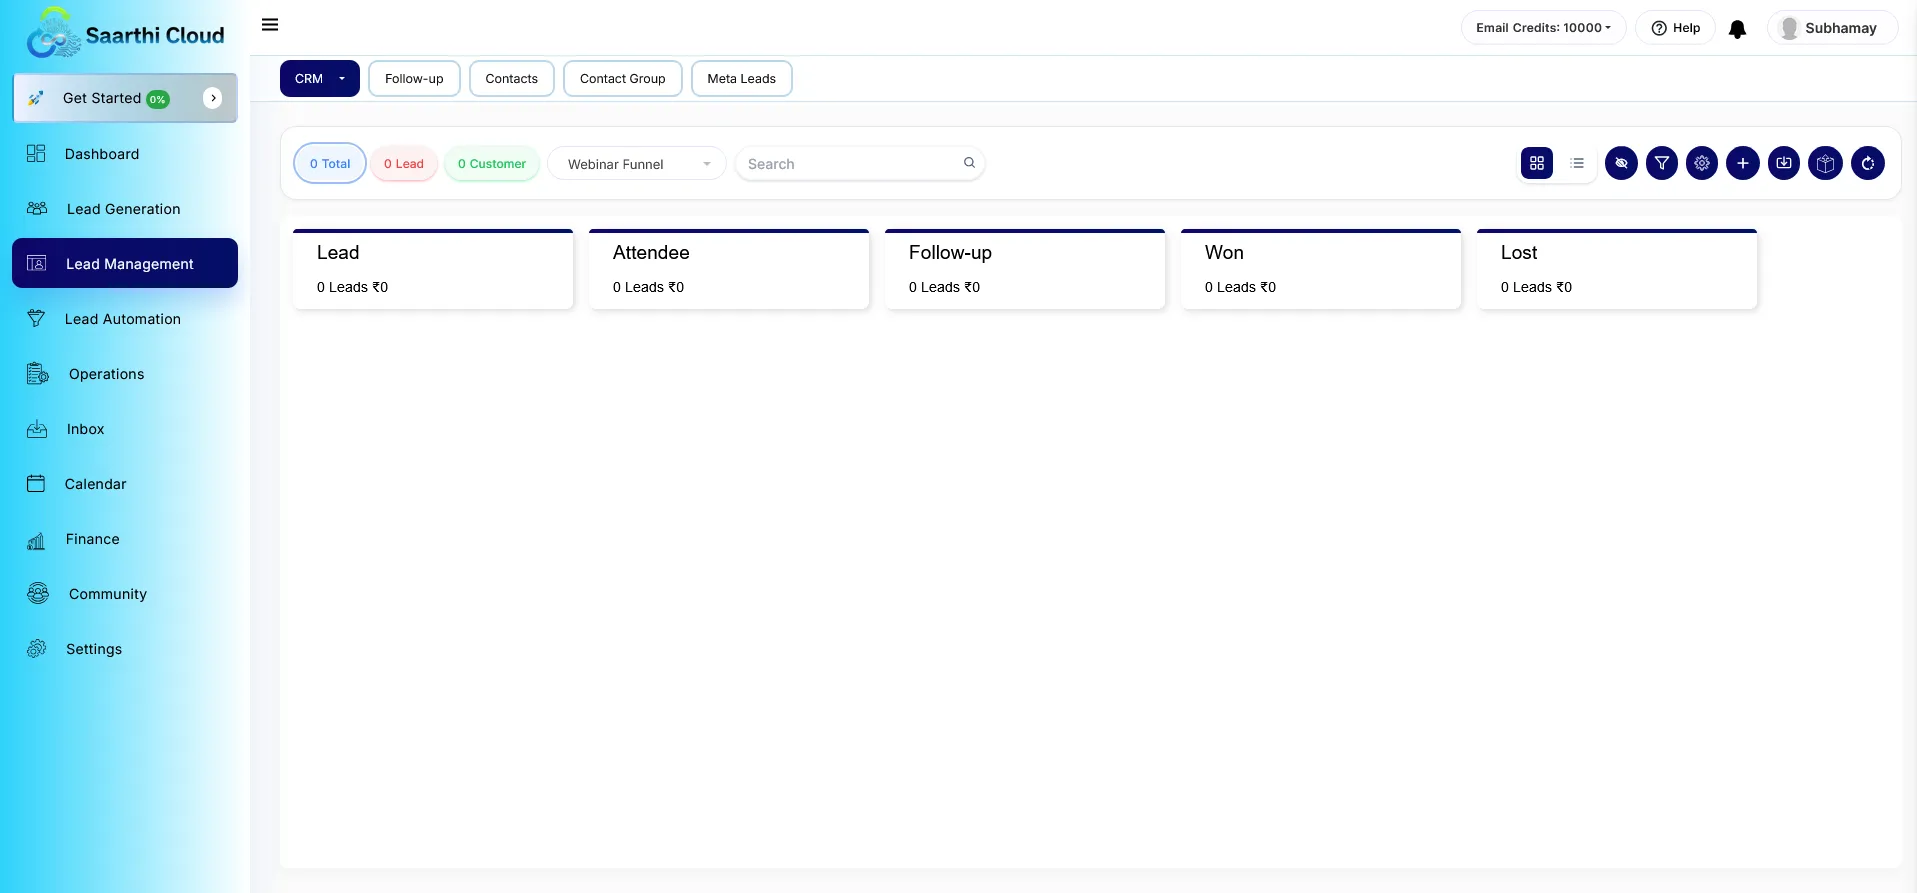Screen dimensions: 1917x893
Task: Go to Lead Automation in sidebar
Action: coord(123,319)
